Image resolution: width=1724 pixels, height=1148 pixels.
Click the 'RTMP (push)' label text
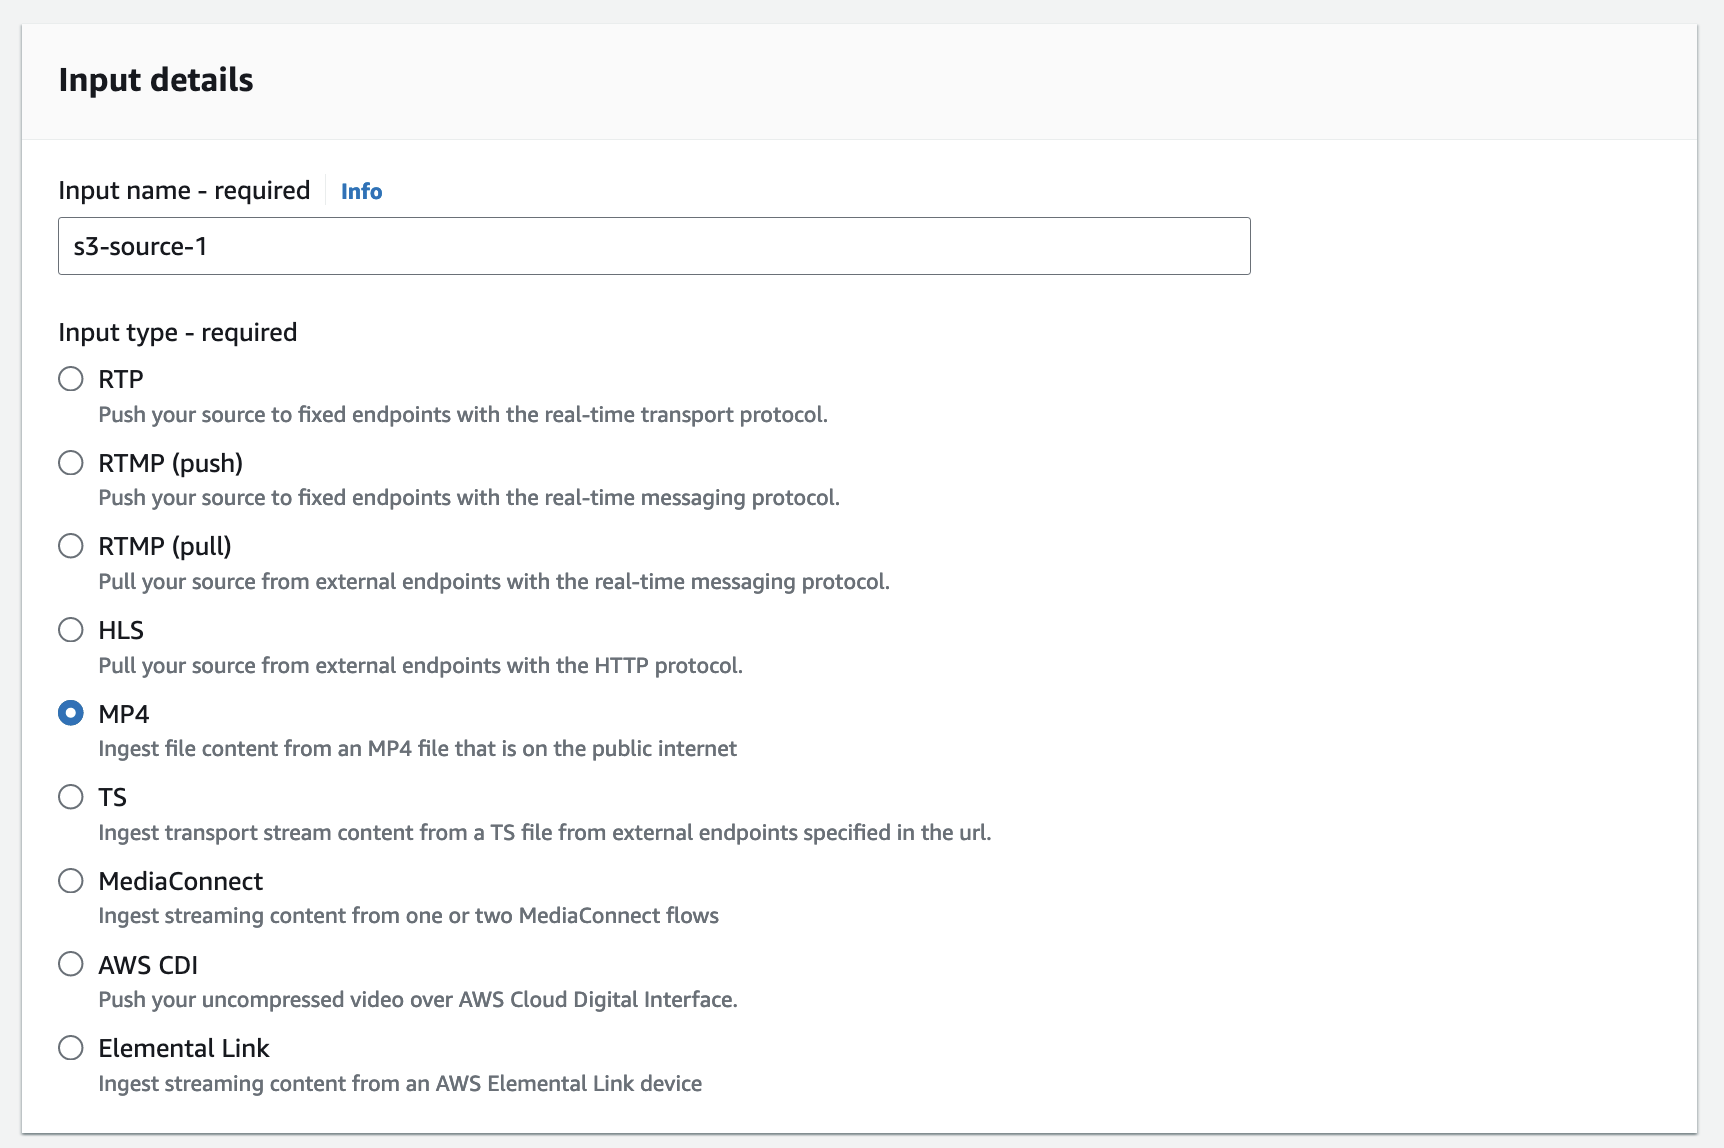(x=170, y=463)
